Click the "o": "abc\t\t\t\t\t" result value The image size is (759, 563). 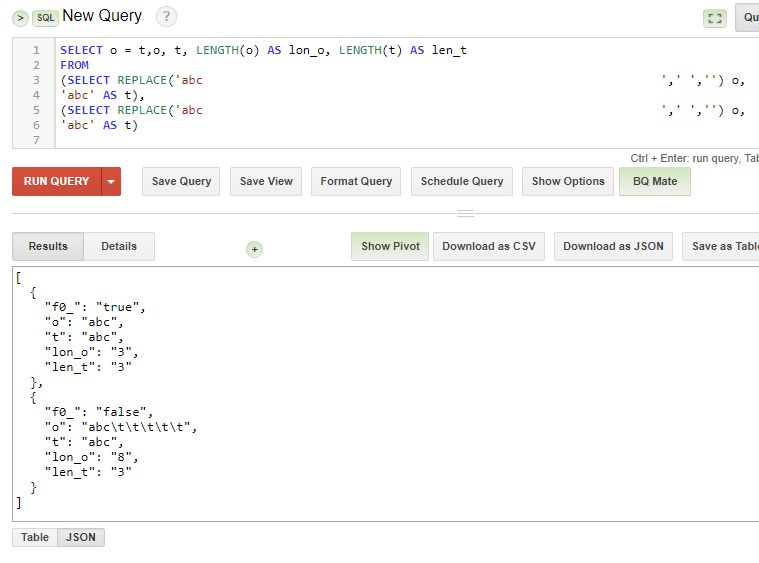click(139, 427)
